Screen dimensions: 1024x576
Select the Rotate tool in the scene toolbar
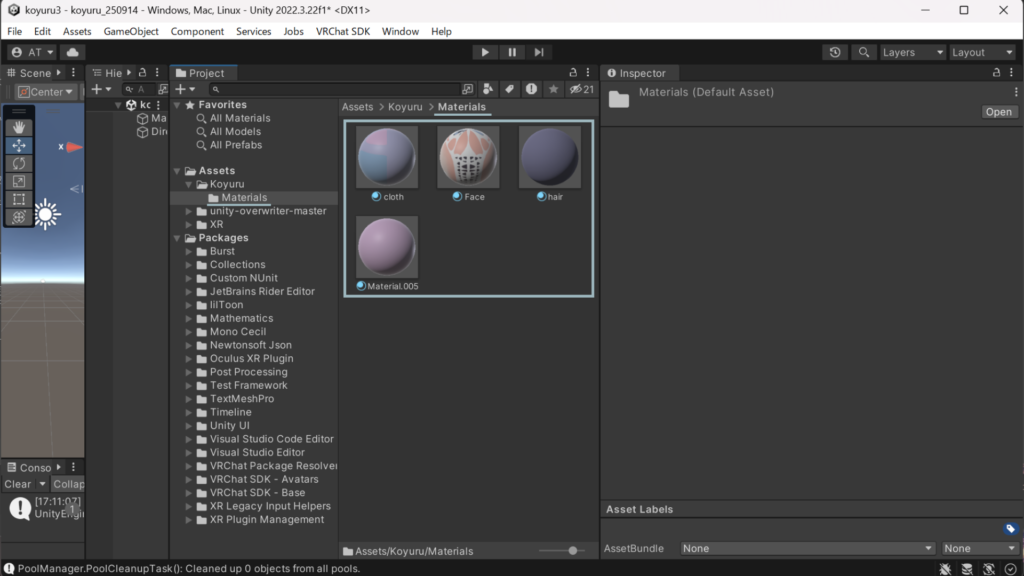[19, 163]
